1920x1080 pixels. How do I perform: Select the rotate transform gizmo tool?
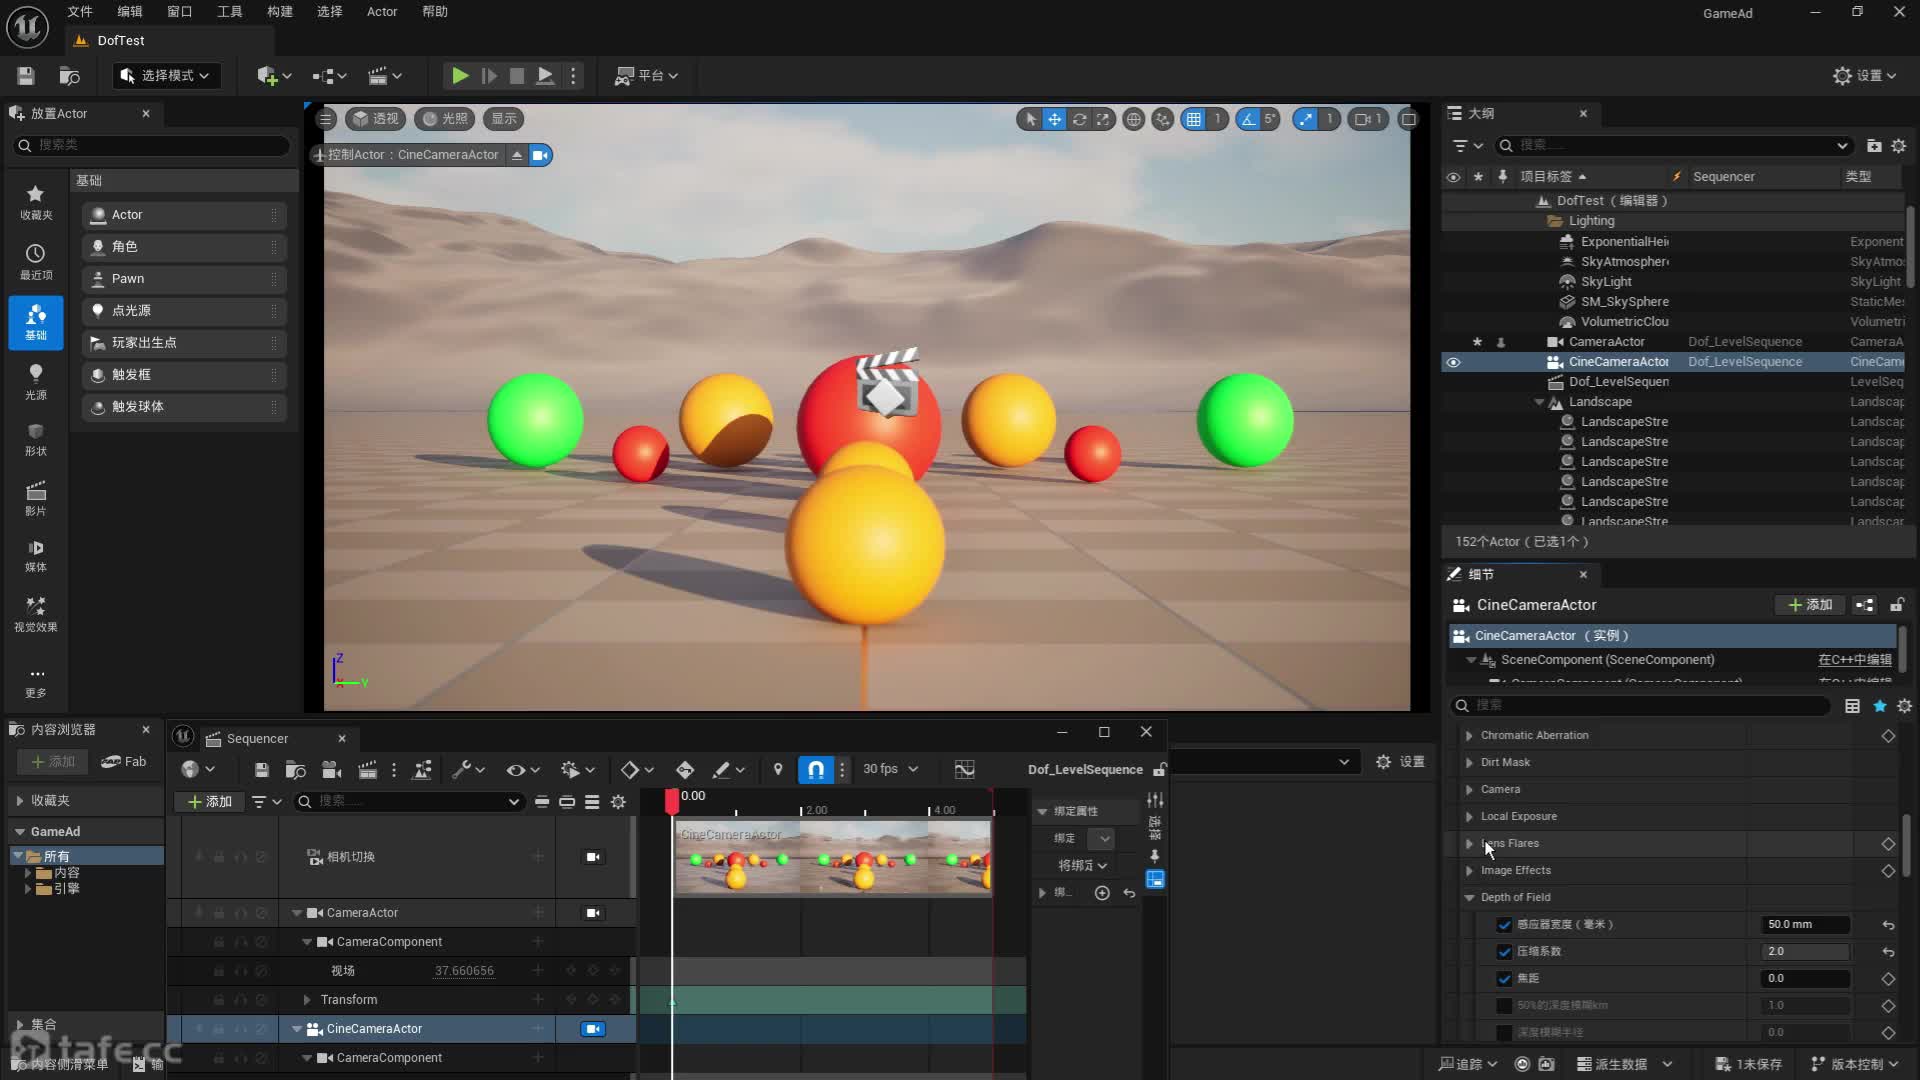click(1079, 119)
